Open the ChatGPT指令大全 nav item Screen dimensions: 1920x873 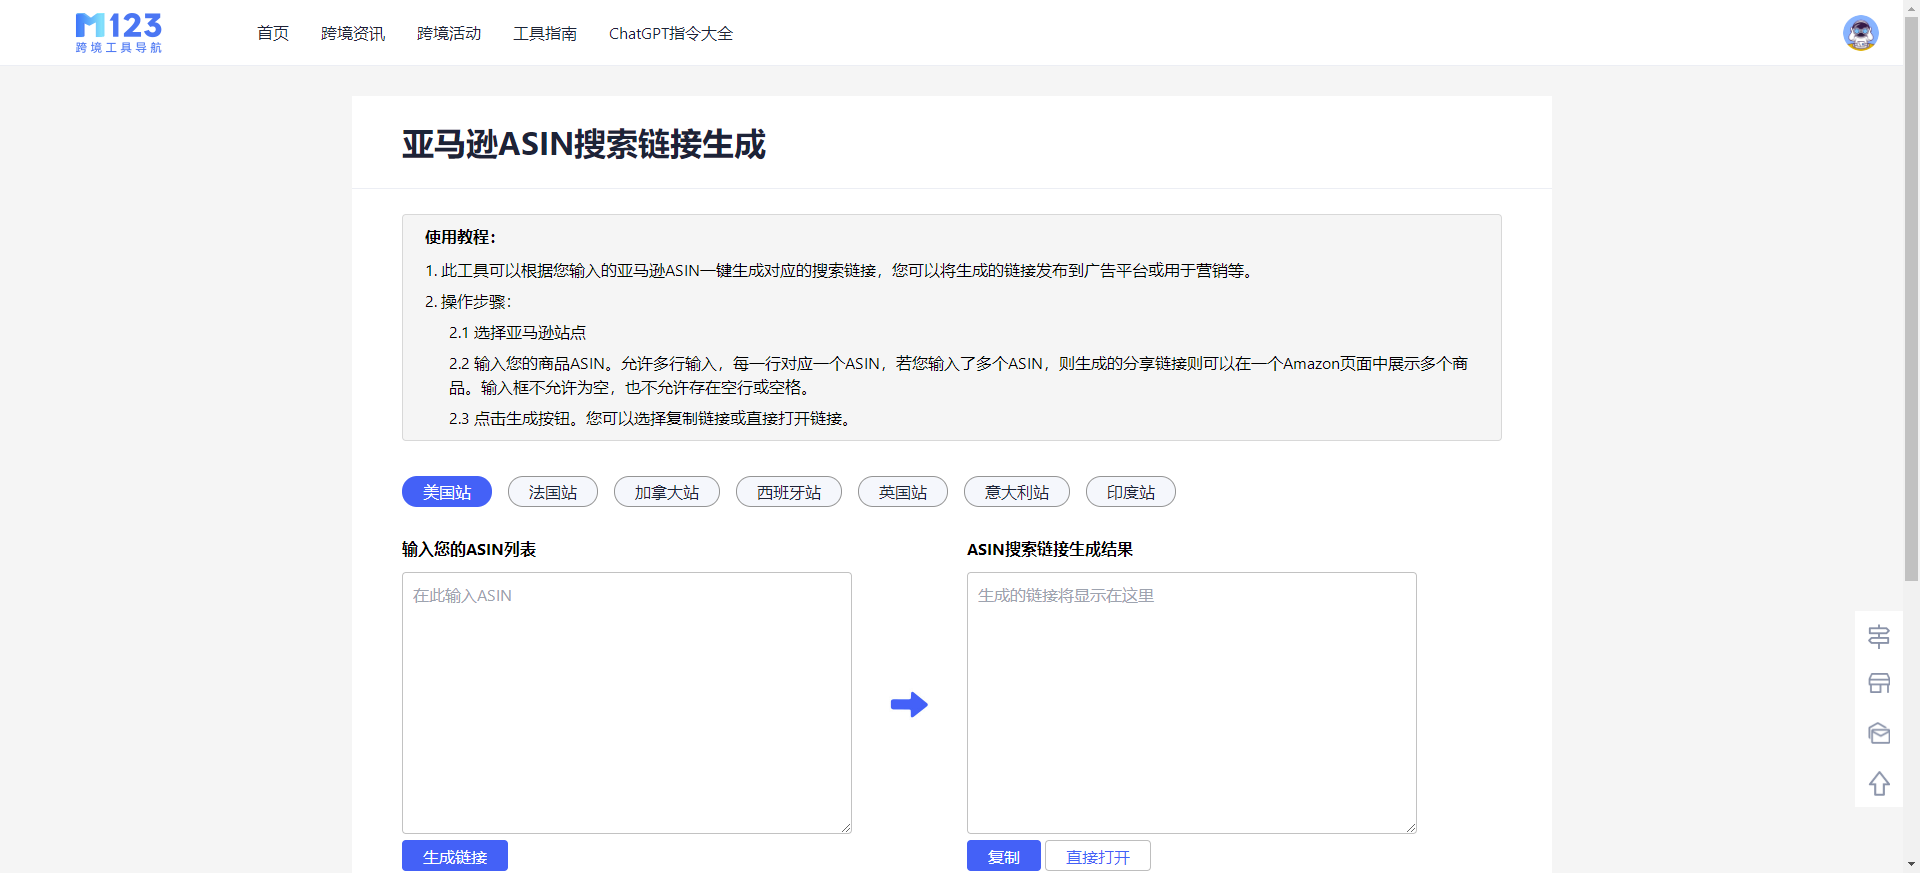[x=671, y=33]
